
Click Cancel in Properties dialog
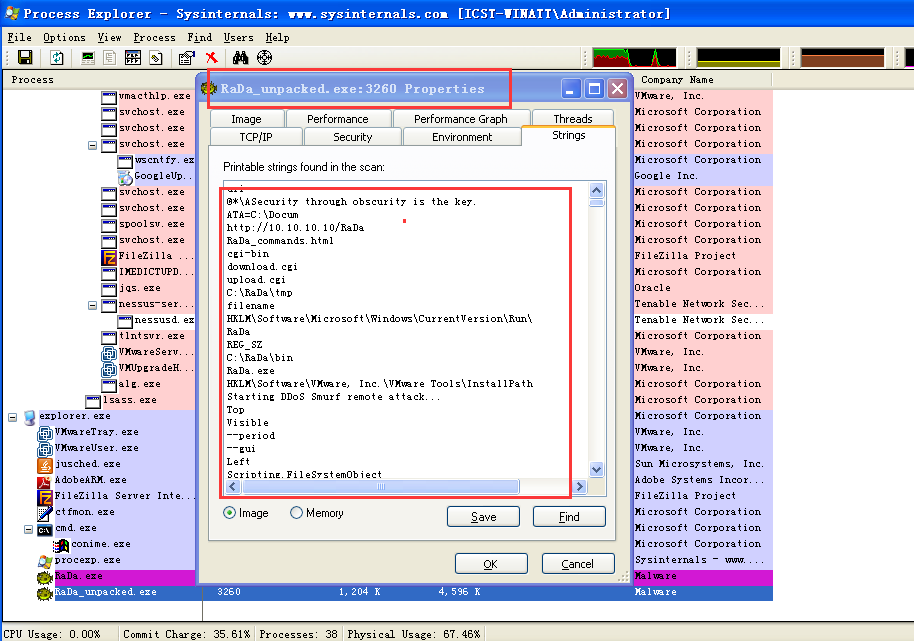pyautogui.click(x=578, y=564)
